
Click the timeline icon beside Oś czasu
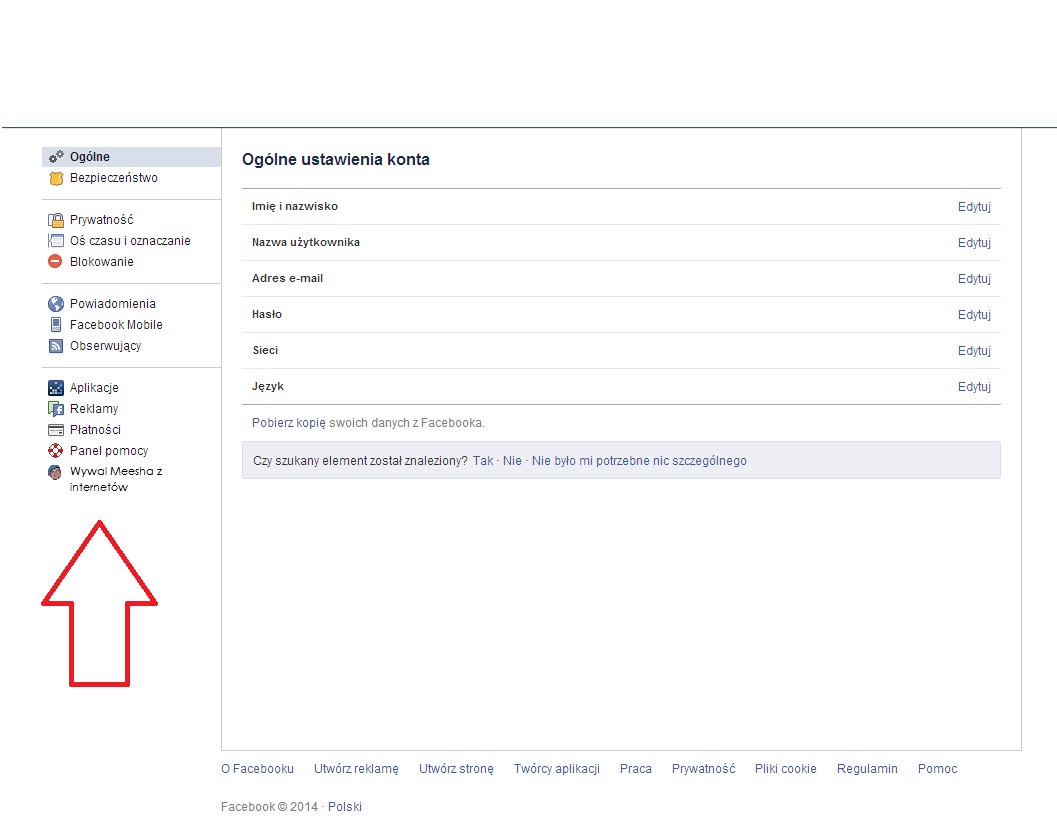tap(56, 241)
